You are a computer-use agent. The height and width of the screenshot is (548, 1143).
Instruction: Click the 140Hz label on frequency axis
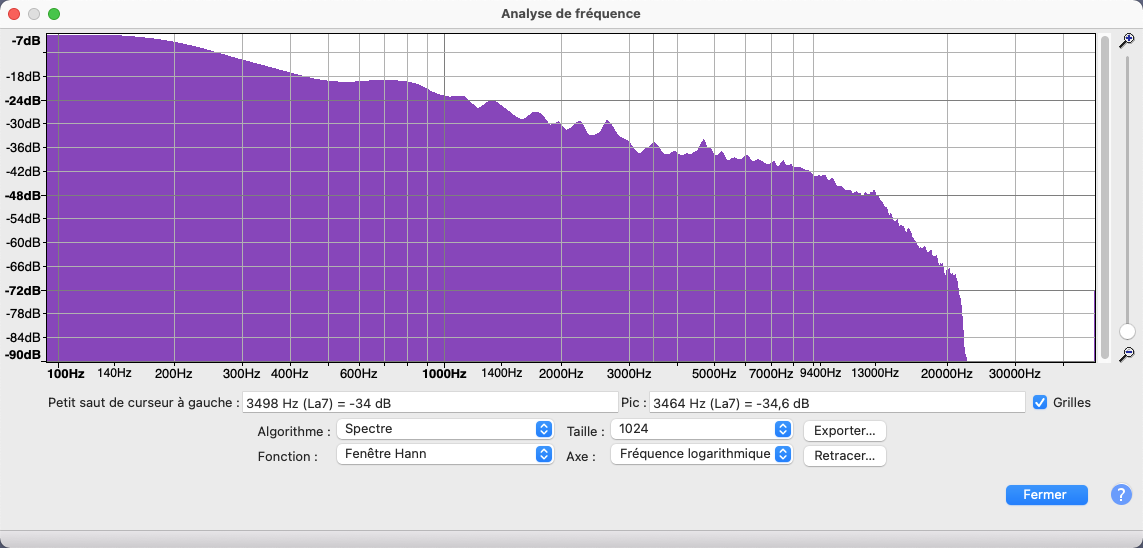[114, 373]
